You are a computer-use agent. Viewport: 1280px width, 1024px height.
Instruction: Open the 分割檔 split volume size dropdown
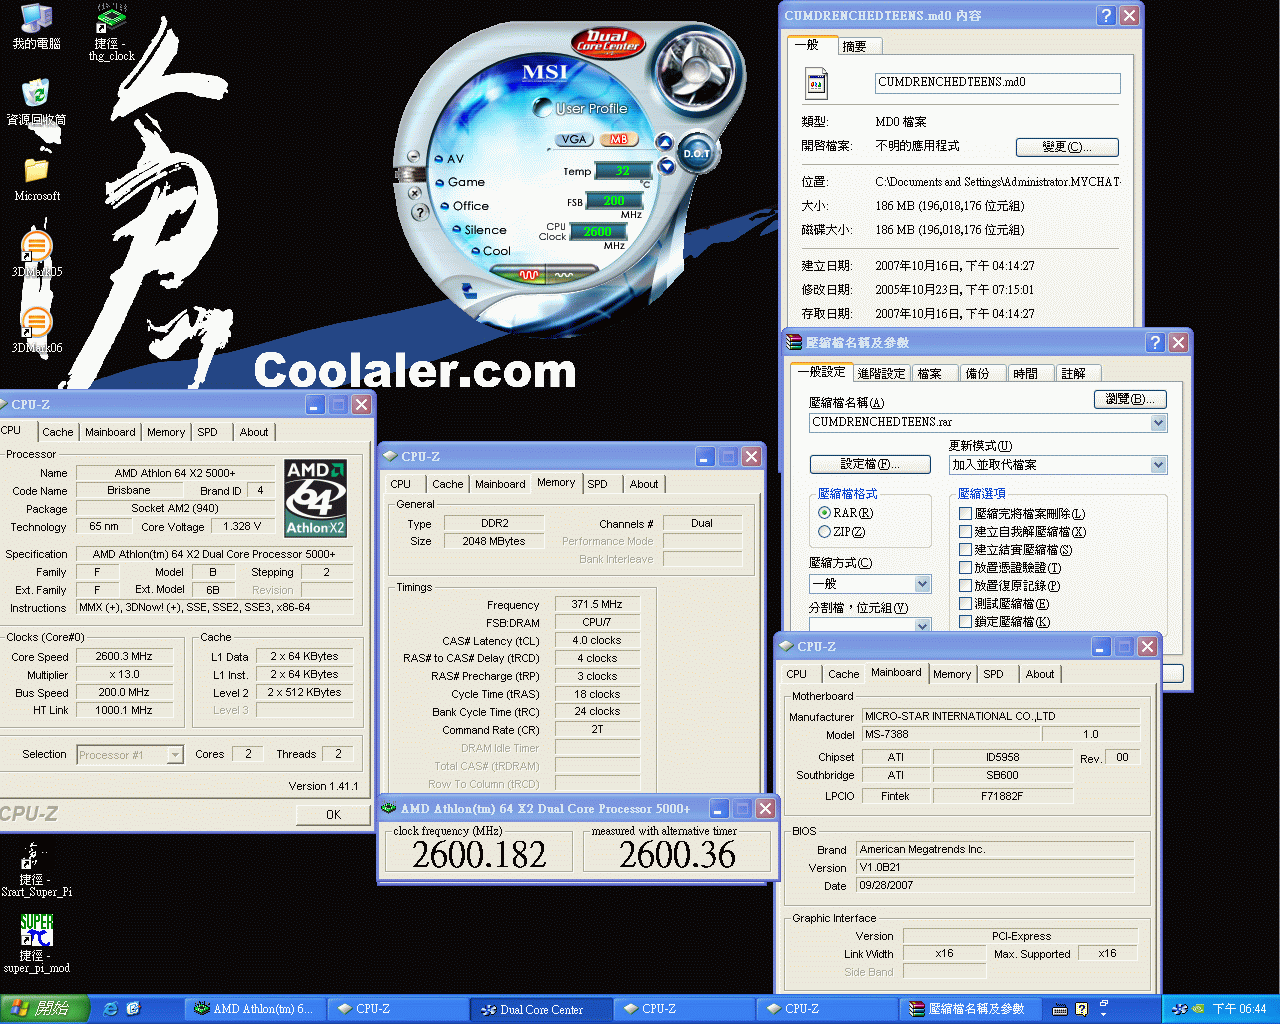point(922,625)
